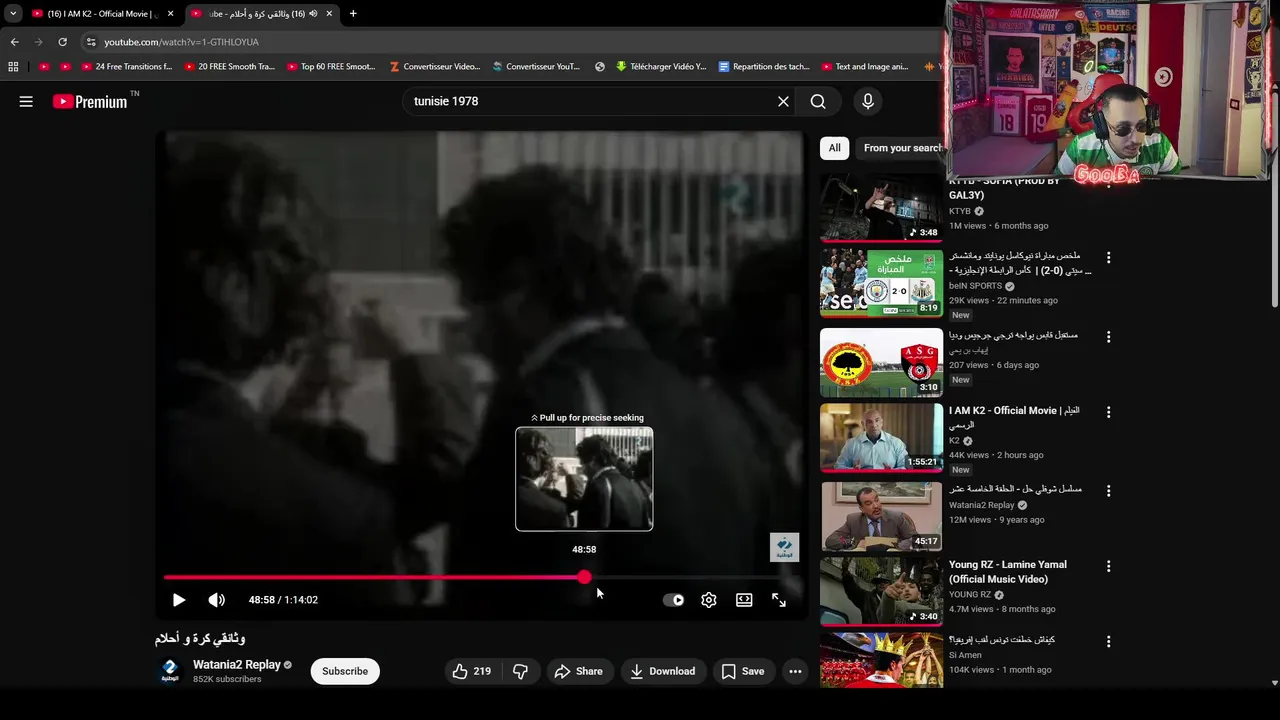Go back in browser history

coord(14,42)
